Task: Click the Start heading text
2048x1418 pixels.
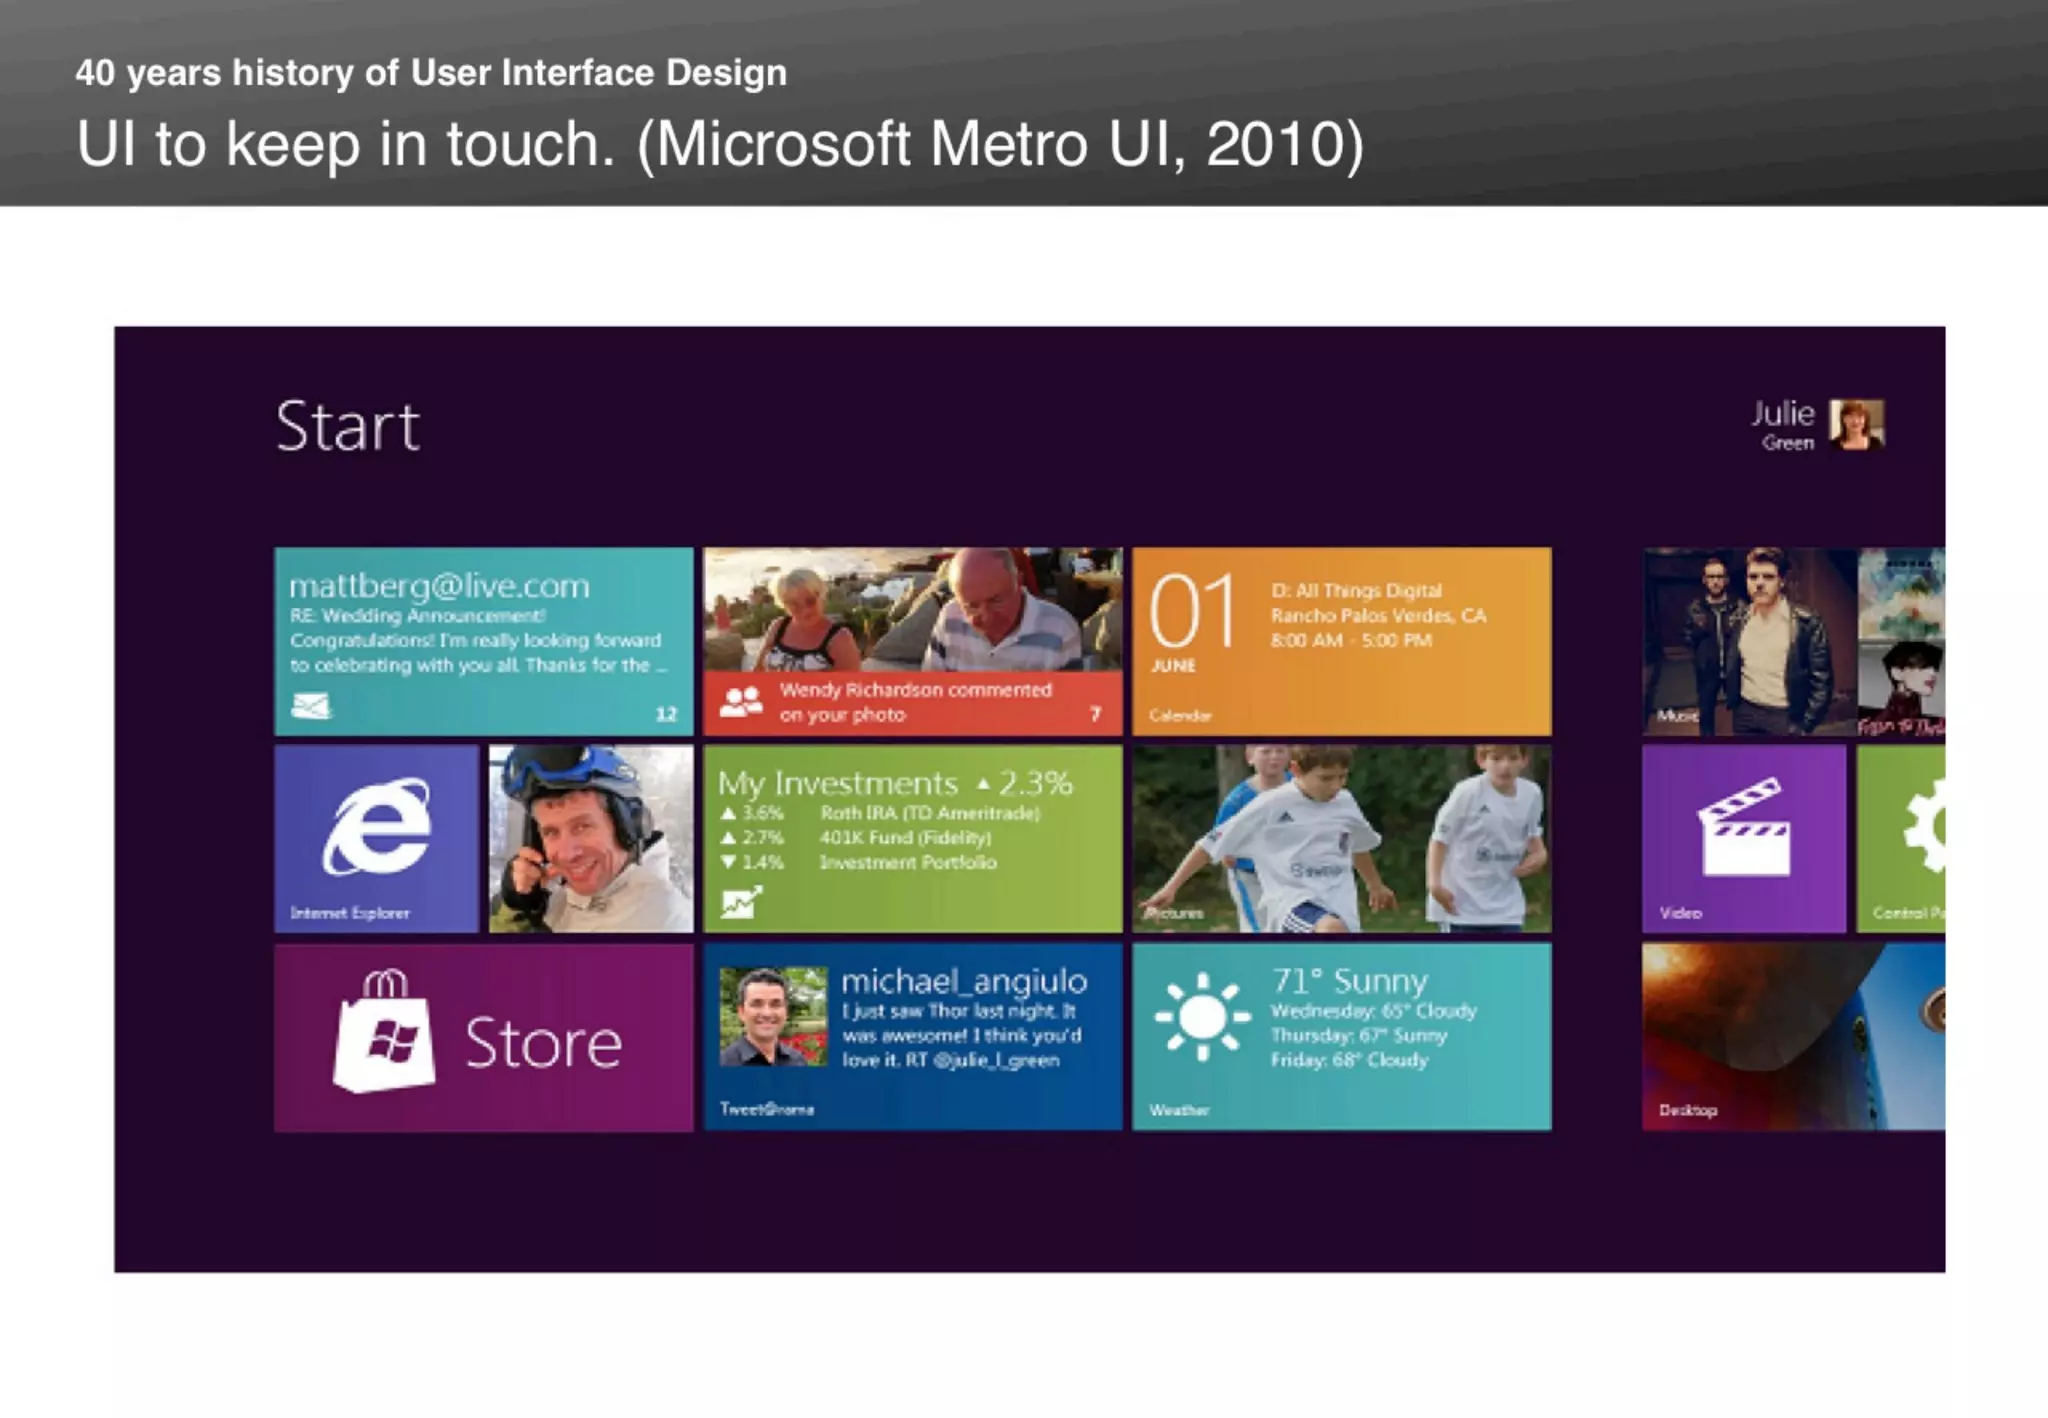Action: (x=347, y=427)
